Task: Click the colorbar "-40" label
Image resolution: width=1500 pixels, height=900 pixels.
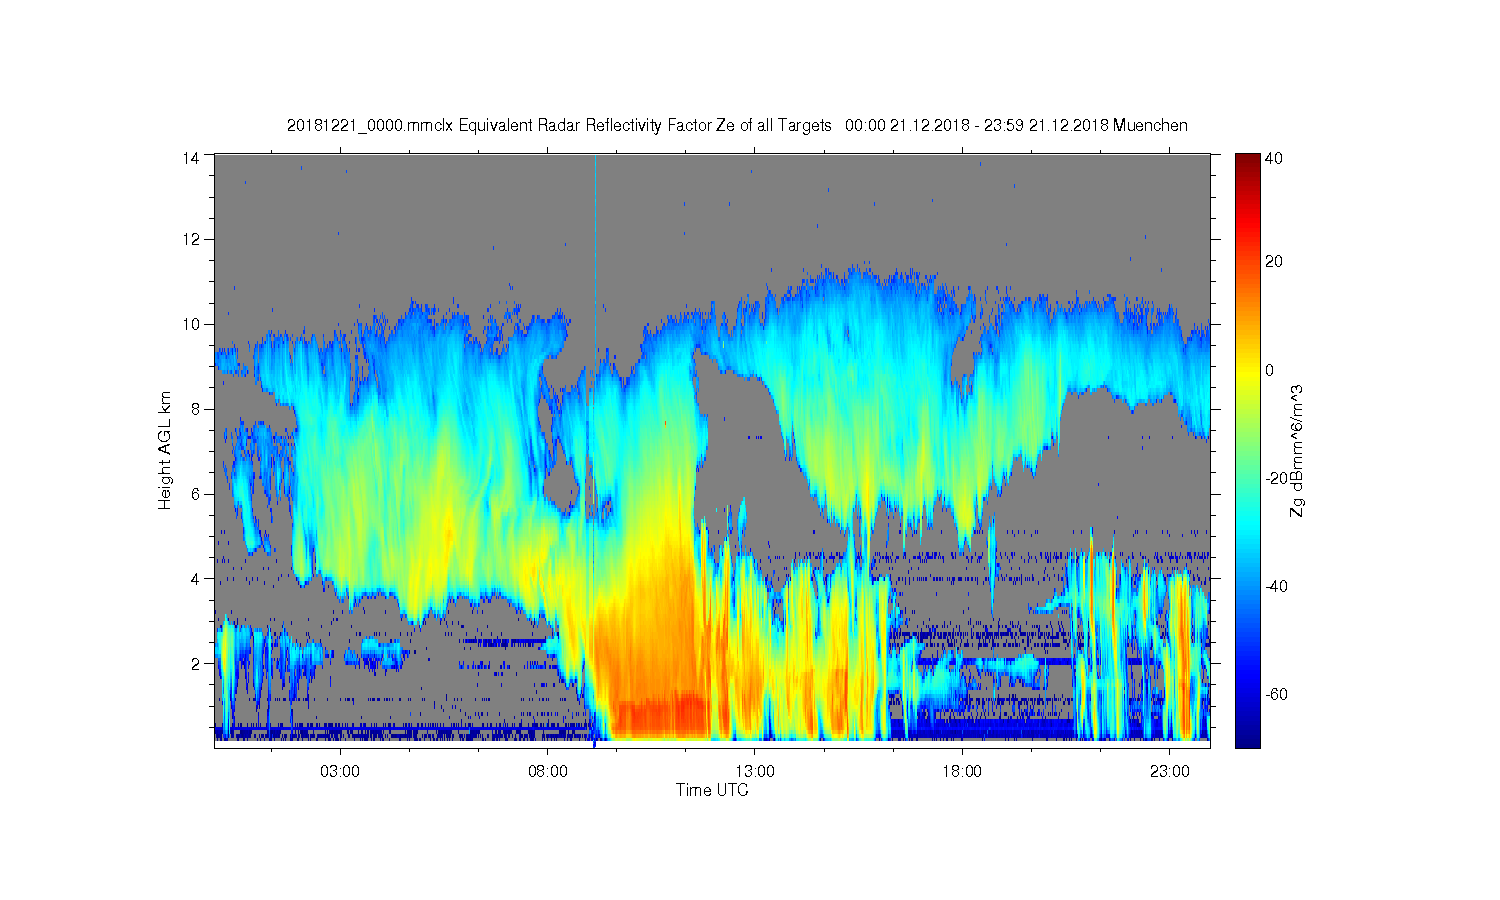Action: (x=1276, y=586)
